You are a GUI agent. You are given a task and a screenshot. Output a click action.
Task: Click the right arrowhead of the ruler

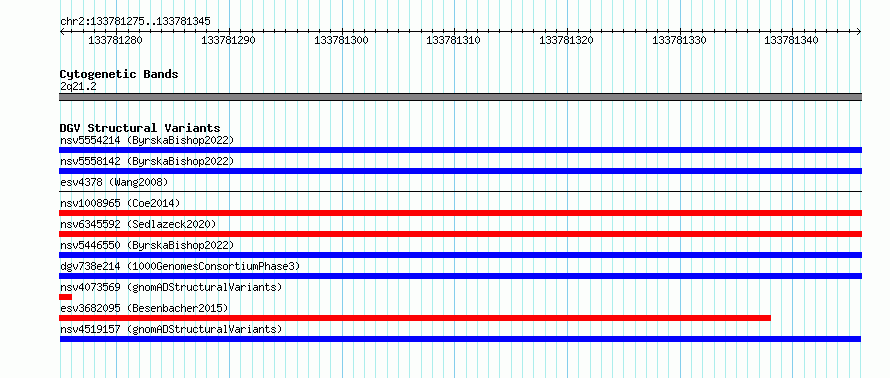click(x=858, y=32)
